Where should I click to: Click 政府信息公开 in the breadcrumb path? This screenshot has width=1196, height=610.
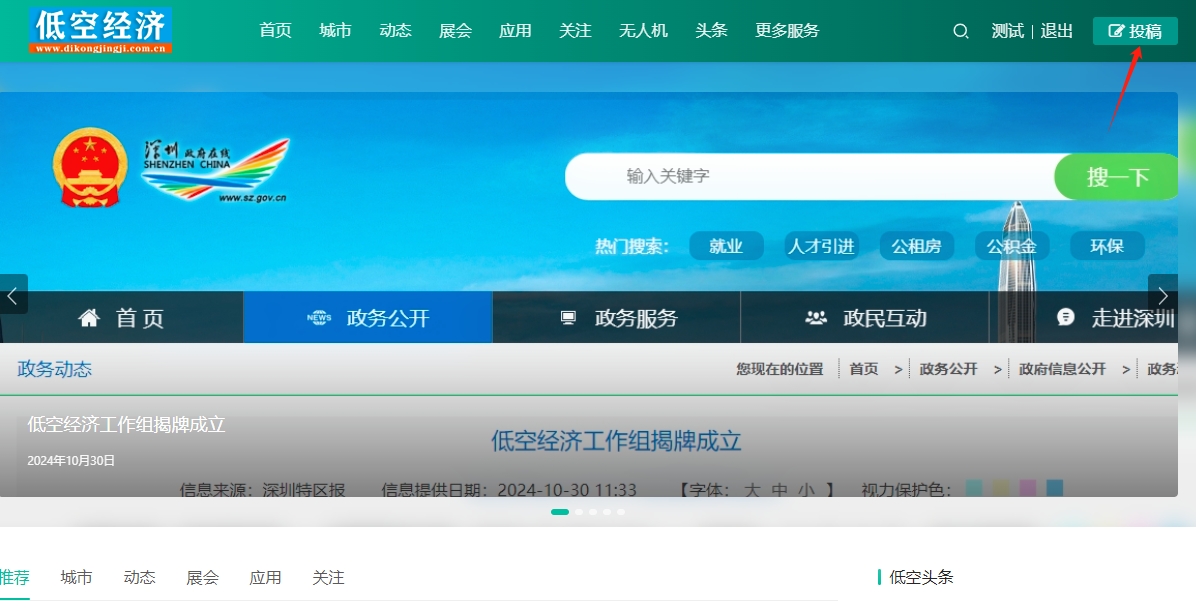click(1062, 369)
